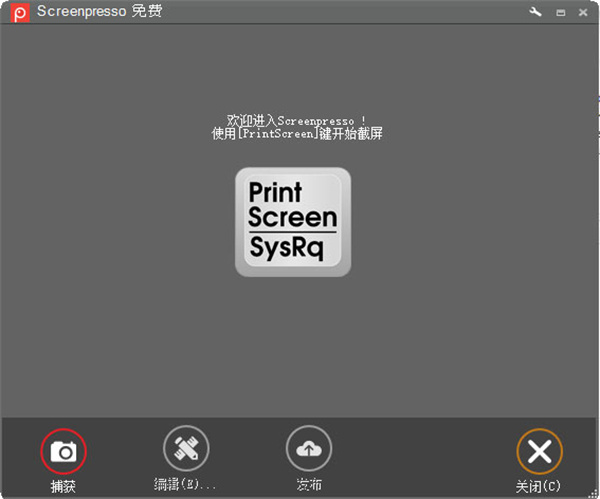Open the editor via pencil-ruler icon

pyautogui.click(x=186, y=449)
